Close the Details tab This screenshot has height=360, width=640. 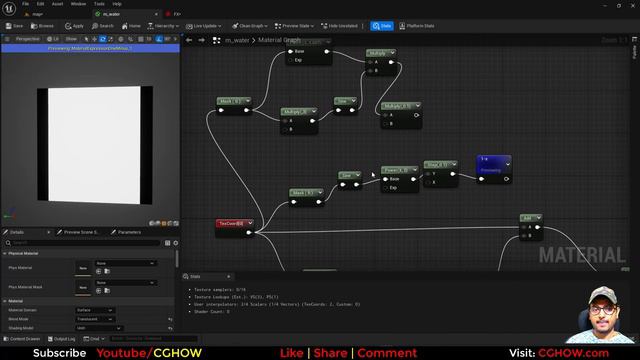(49, 232)
